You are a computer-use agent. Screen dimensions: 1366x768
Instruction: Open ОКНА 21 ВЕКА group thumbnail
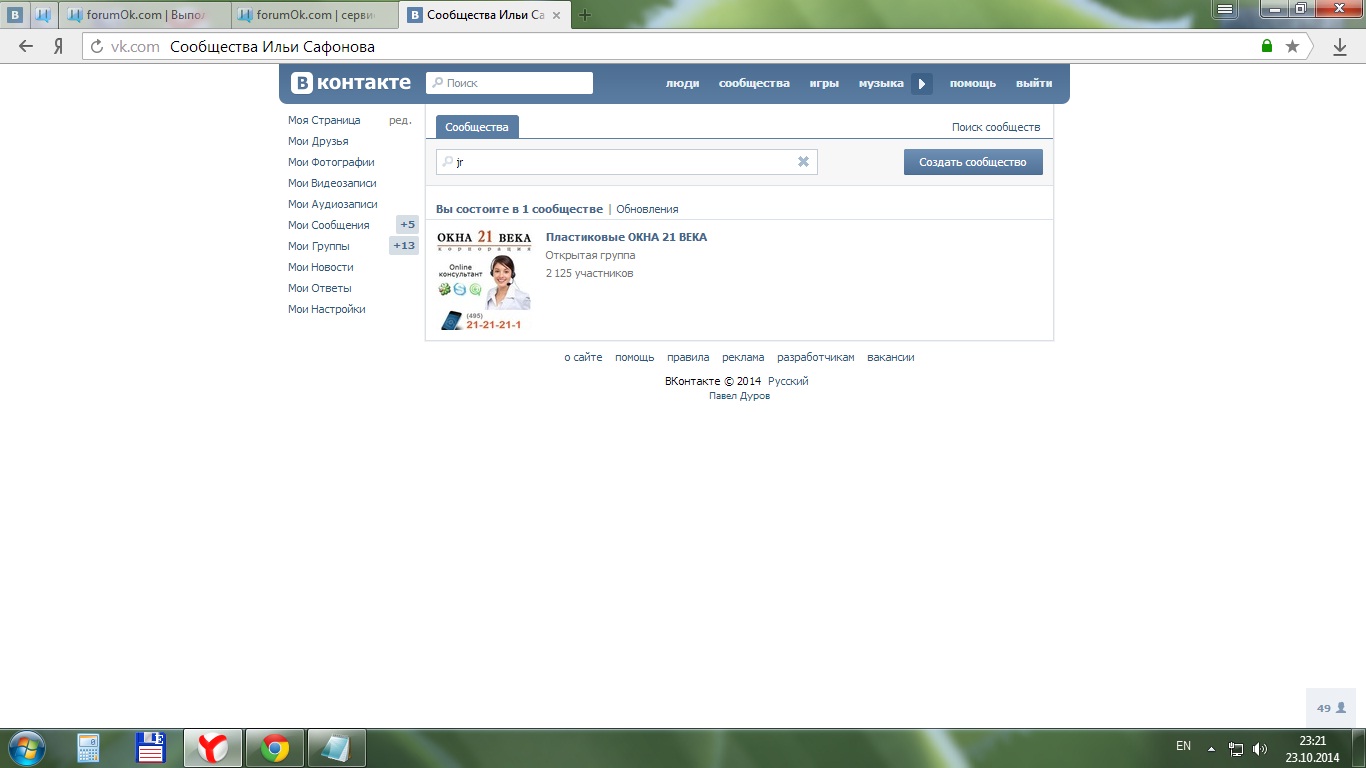pos(484,280)
